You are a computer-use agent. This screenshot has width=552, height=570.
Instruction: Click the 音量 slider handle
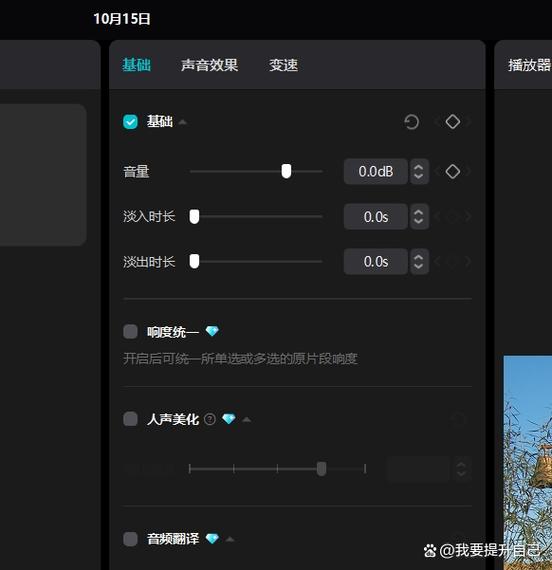click(286, 171)
